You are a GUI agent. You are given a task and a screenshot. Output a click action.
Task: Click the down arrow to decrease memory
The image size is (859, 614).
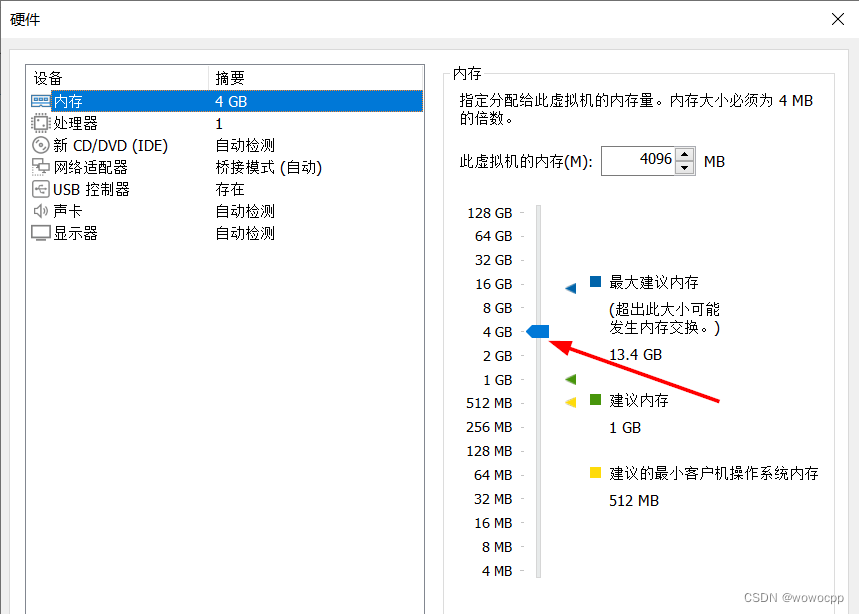(683, 167)
